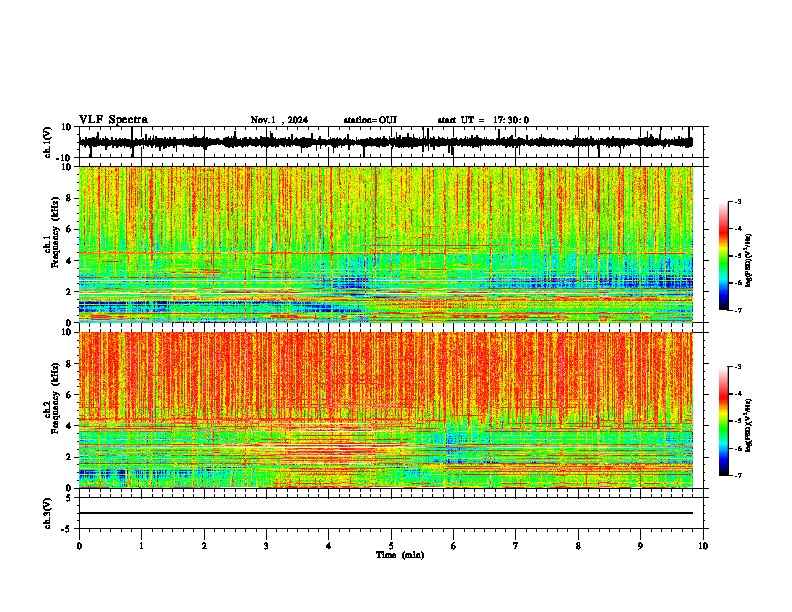Click time axis tick label "5"

(x=391, y=546)
